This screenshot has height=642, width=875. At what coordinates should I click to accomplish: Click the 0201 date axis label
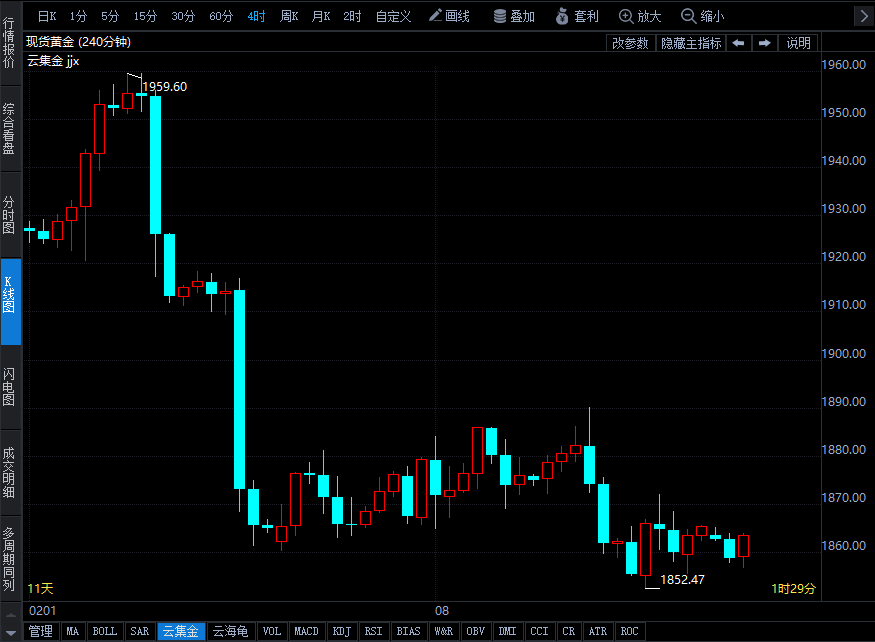(42, 611)
